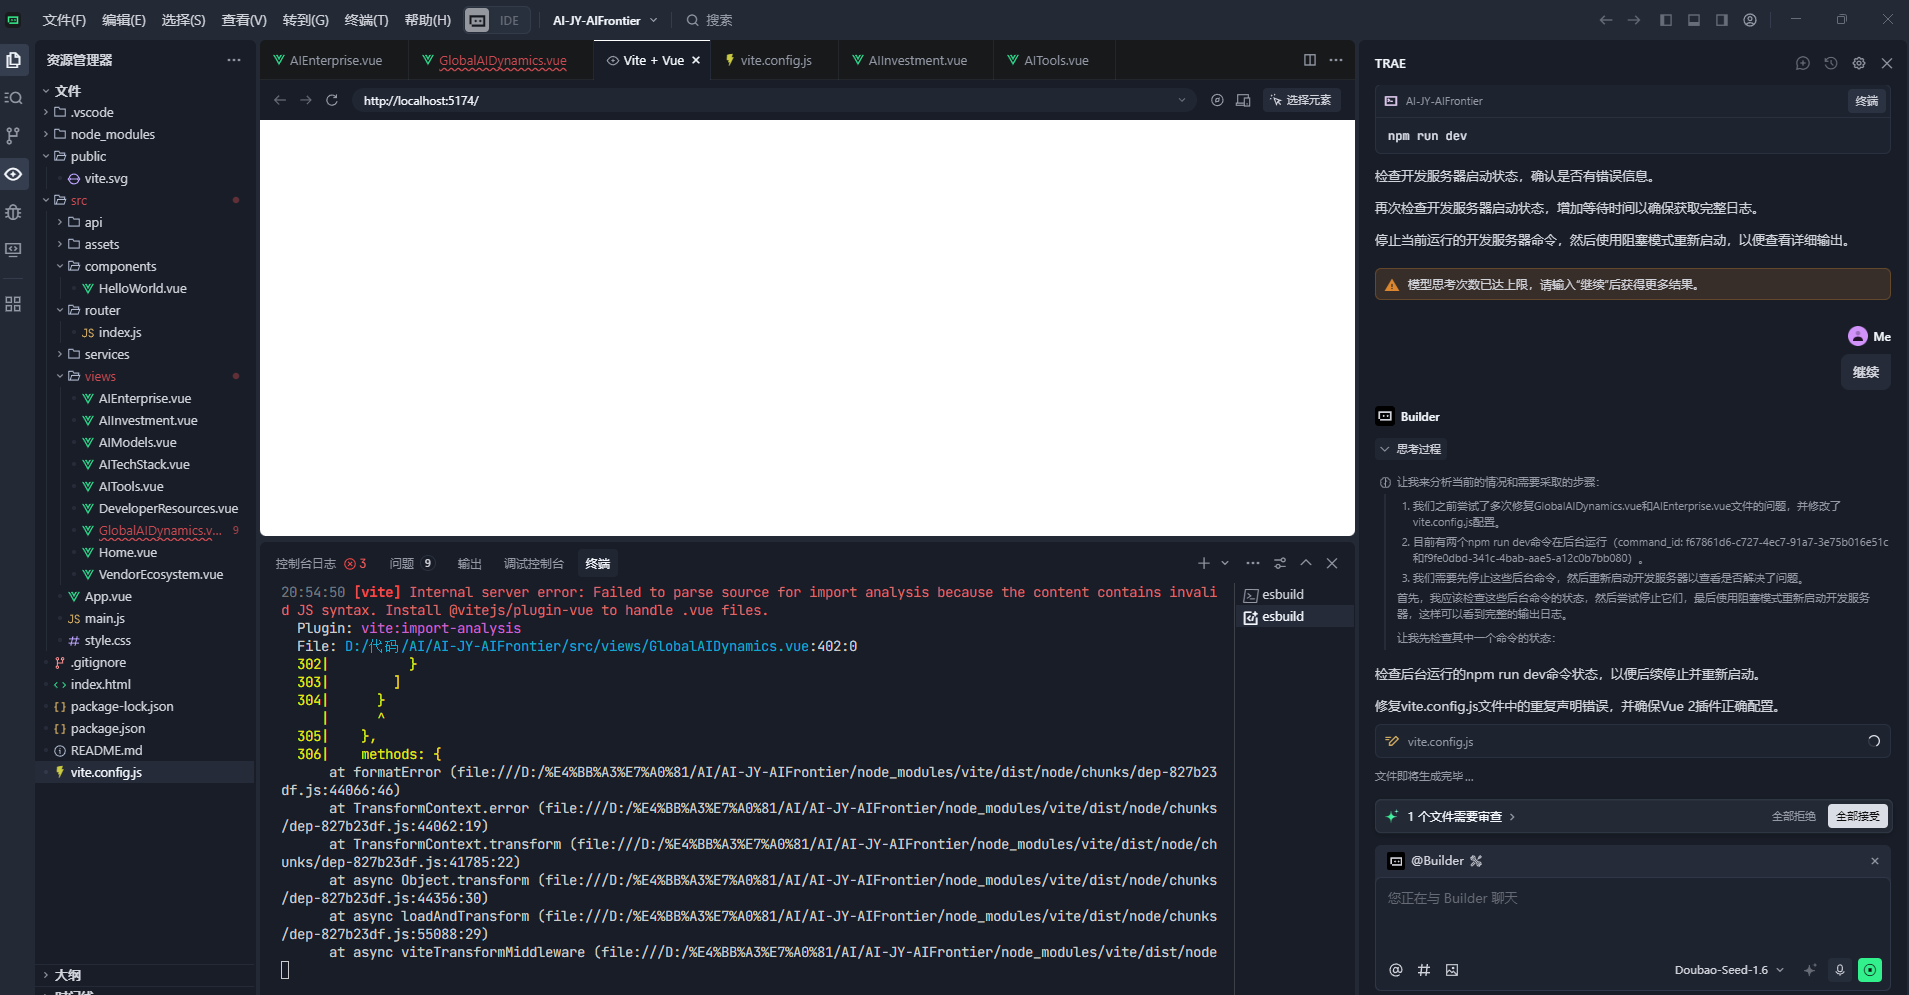Open TRAE panel settings gear icon
Image resolution: width=1909 pixels, height=995 pixels.
pyautogui.click(x=1859, y=63)
